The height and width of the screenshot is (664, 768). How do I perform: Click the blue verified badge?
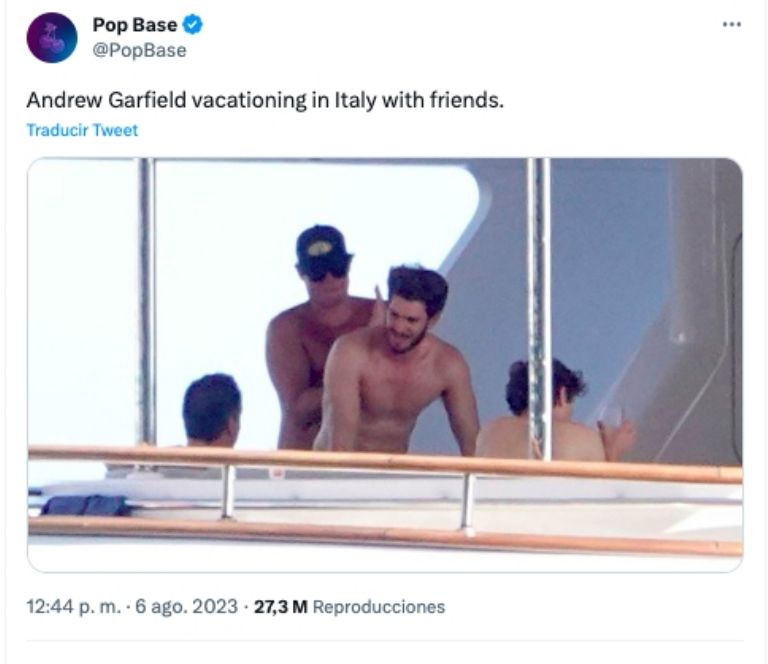tap(192, 24)
